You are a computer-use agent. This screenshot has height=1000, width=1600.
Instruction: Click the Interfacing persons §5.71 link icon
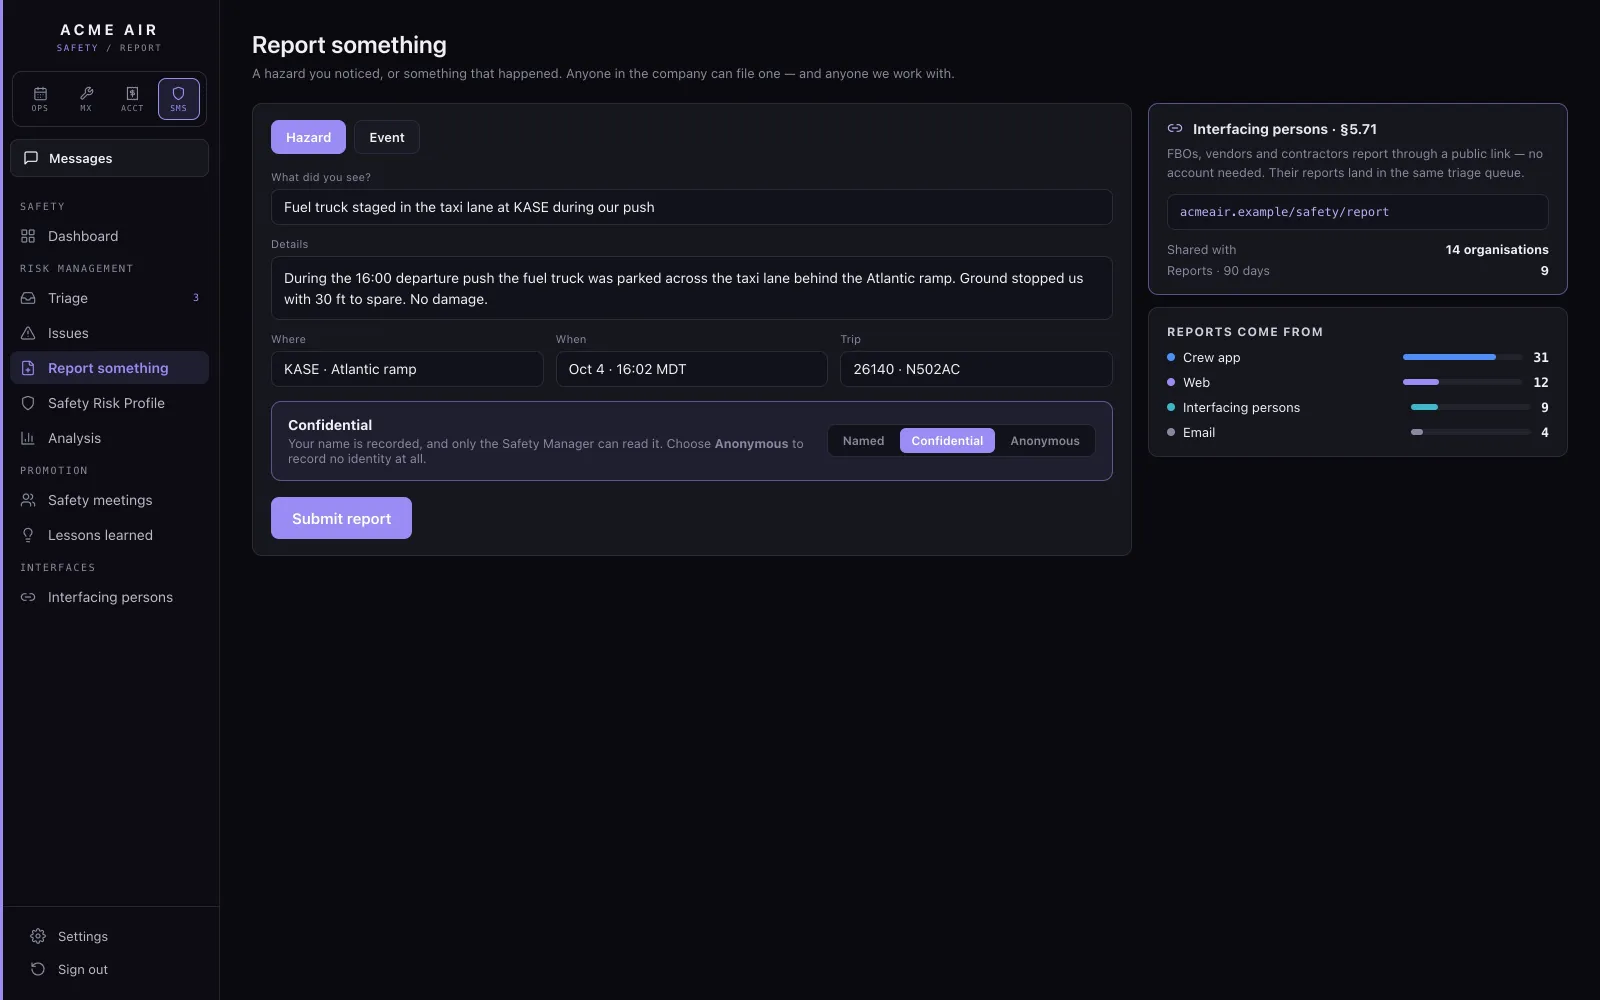pyautogui.click(x=1175, y=129)
